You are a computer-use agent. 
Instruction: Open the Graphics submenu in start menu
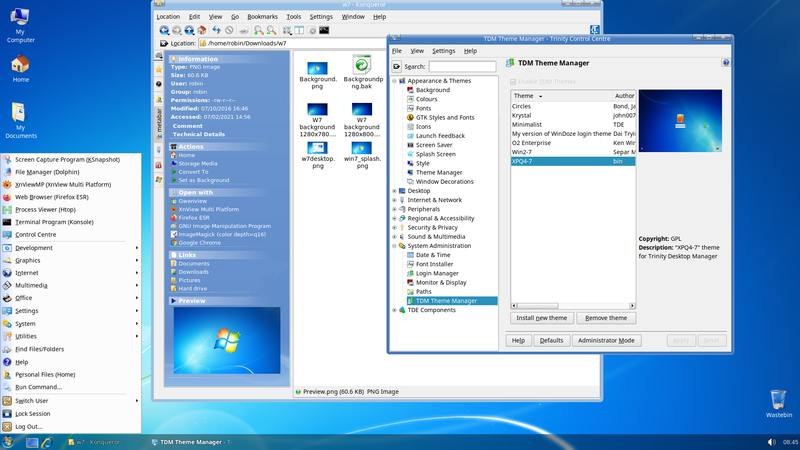tap(70, 260)
